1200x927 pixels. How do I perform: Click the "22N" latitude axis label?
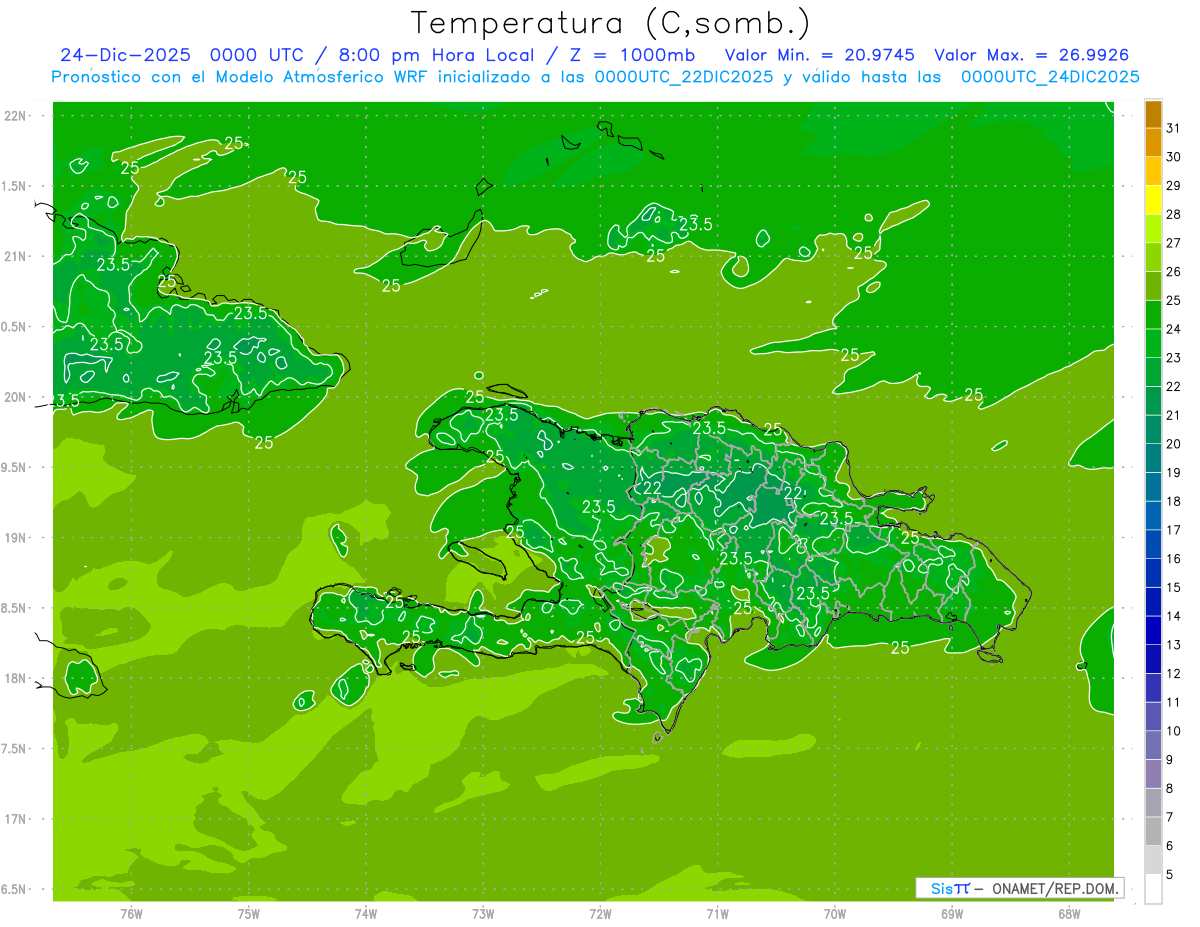pos(15,116)
